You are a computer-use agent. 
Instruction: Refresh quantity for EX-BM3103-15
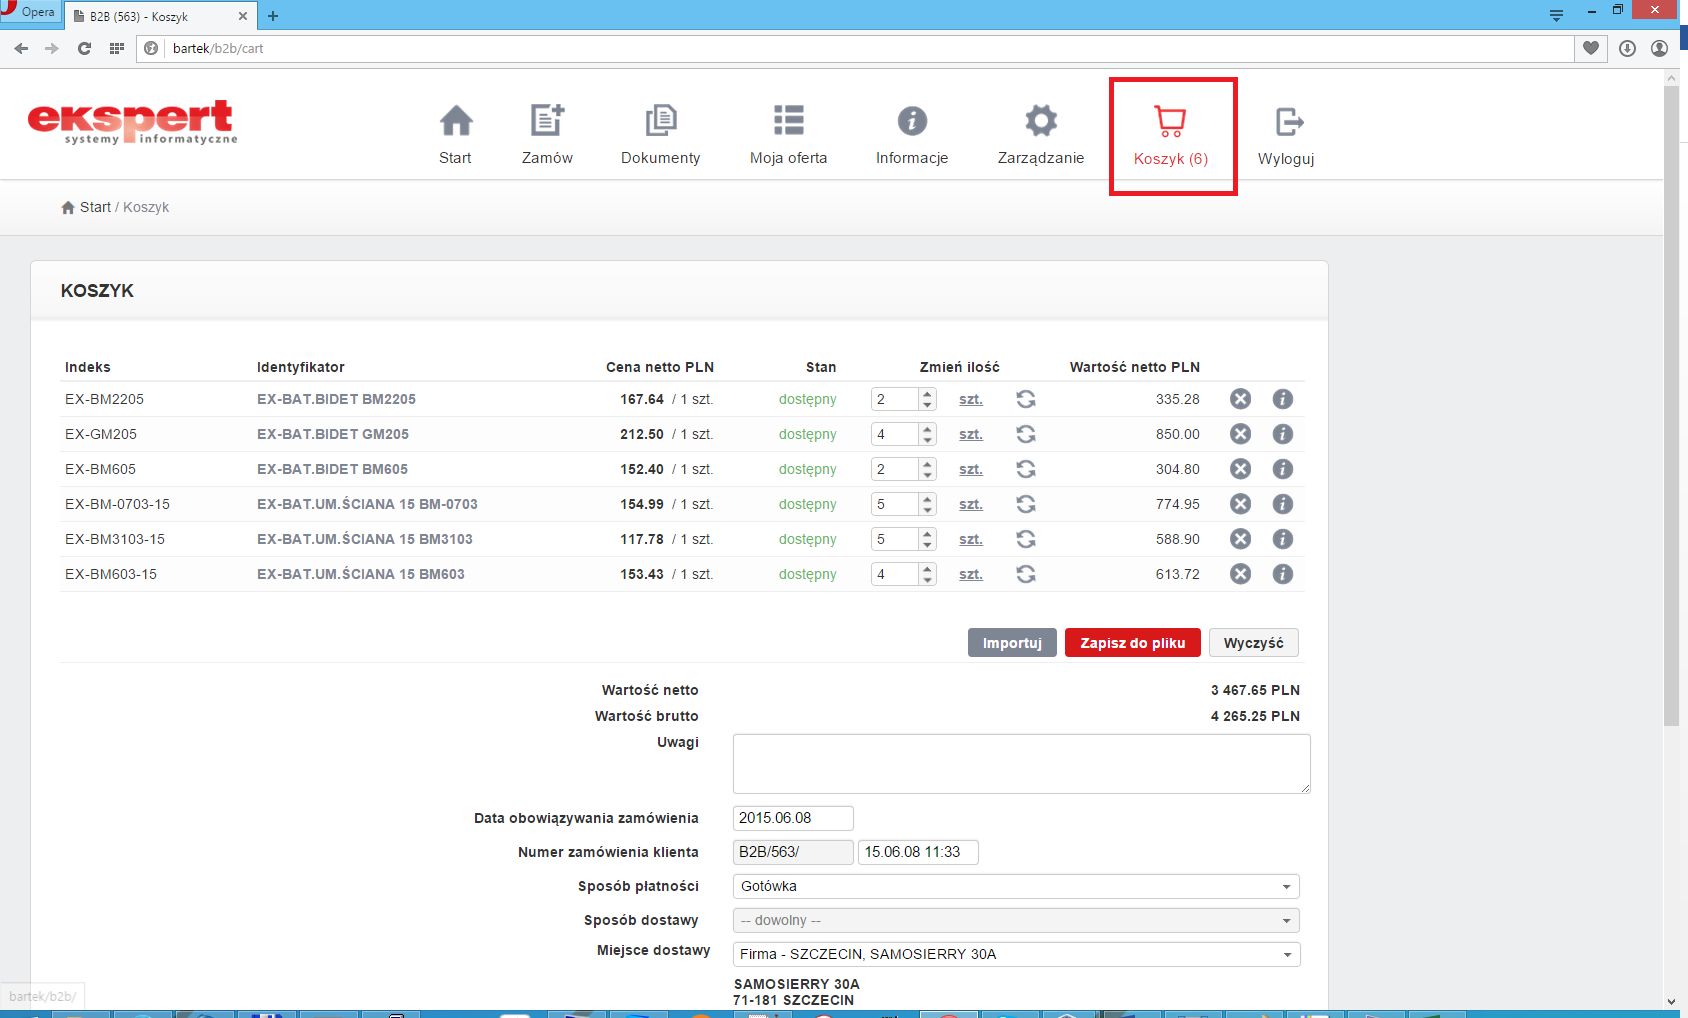tap(1026, 539)
